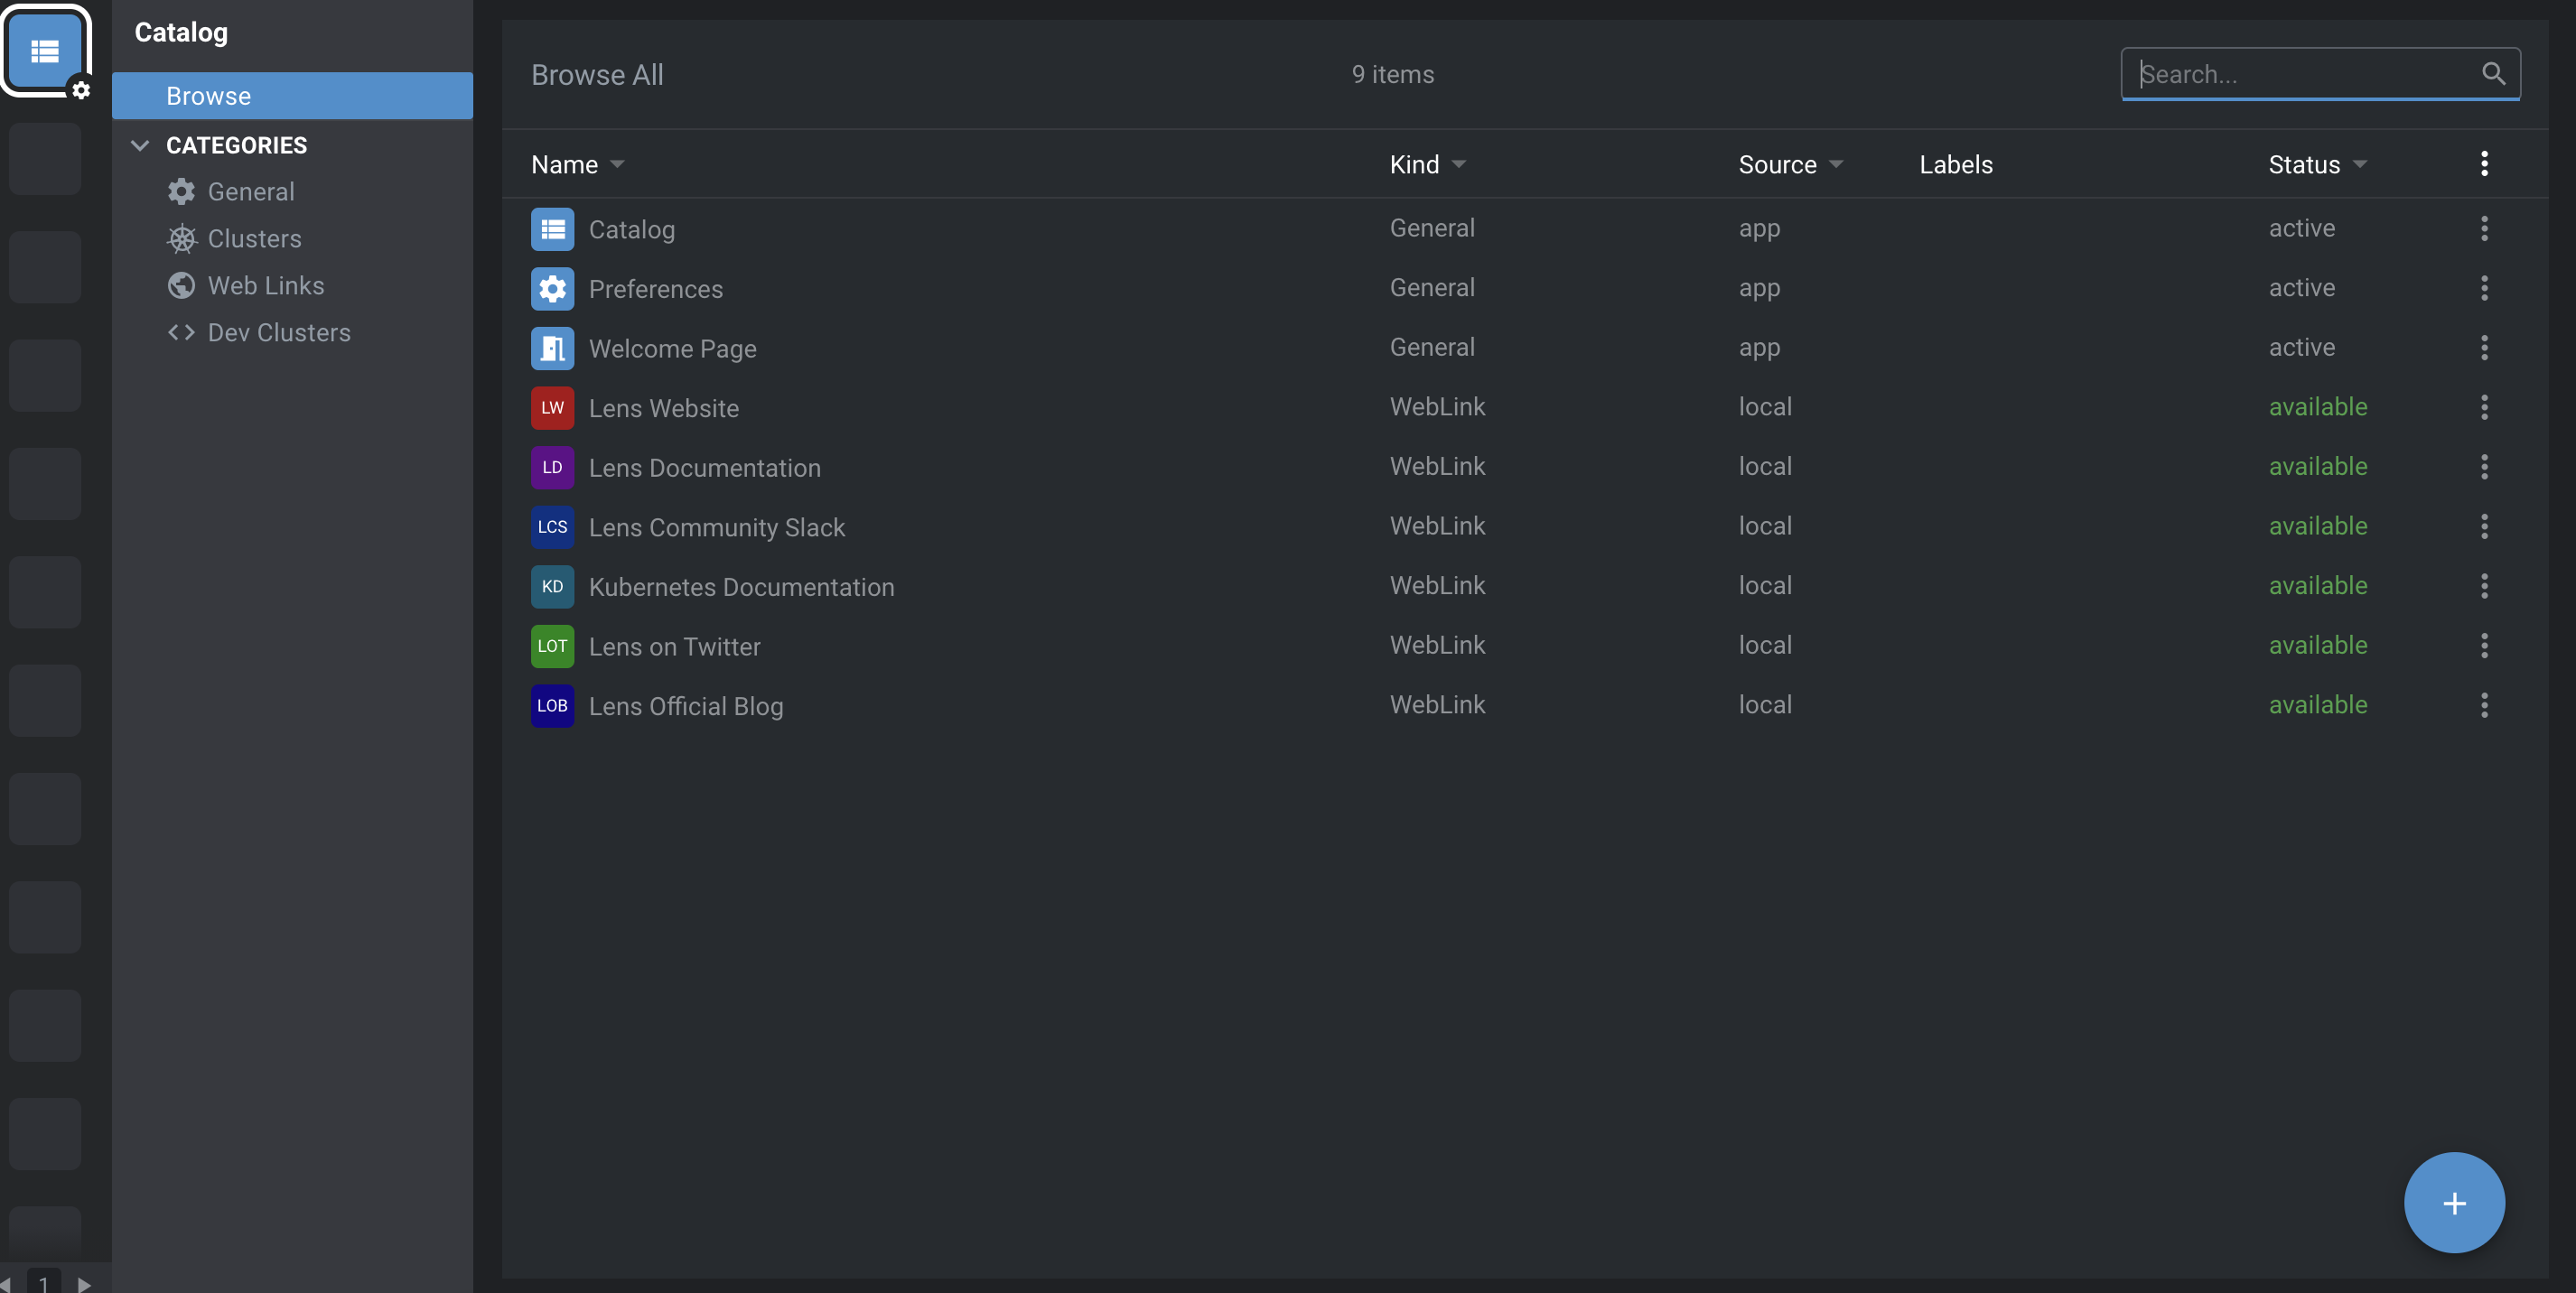This screenshot has height=1293, width=2576.
Task: Open the Lens Official Blog row menu
Action: tap(2484, 705)
